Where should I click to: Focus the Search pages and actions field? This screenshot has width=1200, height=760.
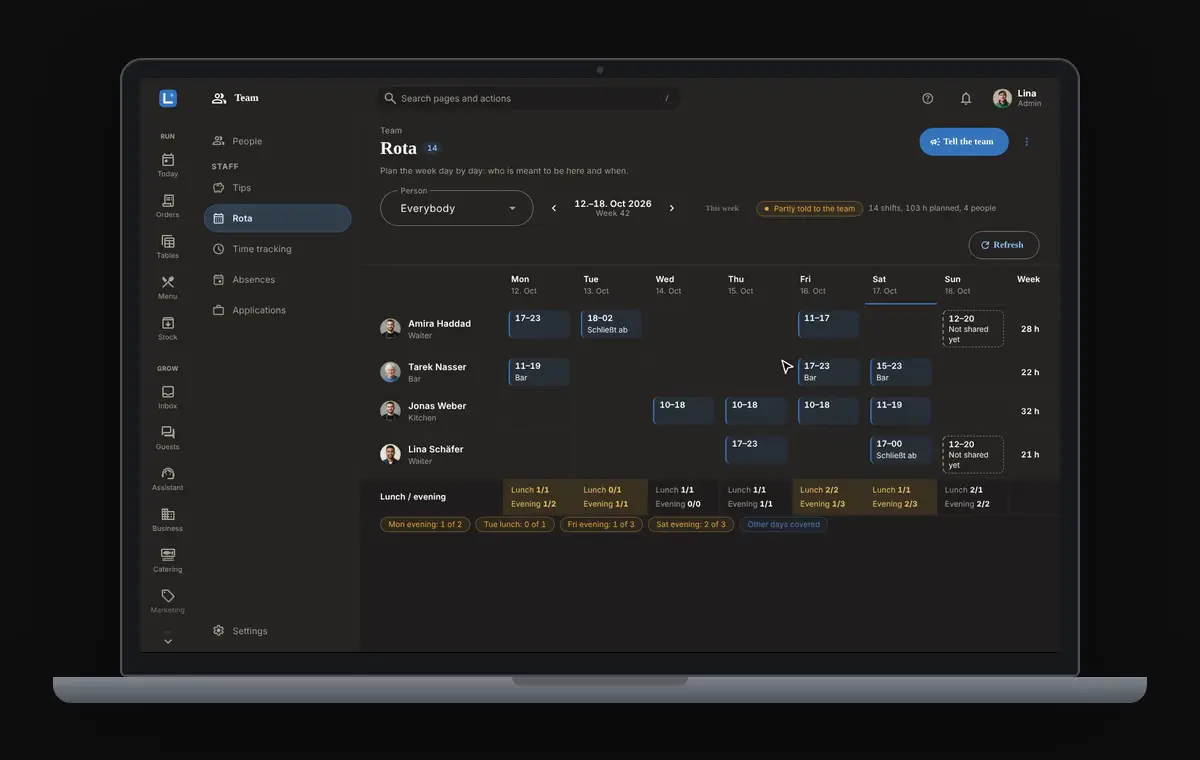530,98
